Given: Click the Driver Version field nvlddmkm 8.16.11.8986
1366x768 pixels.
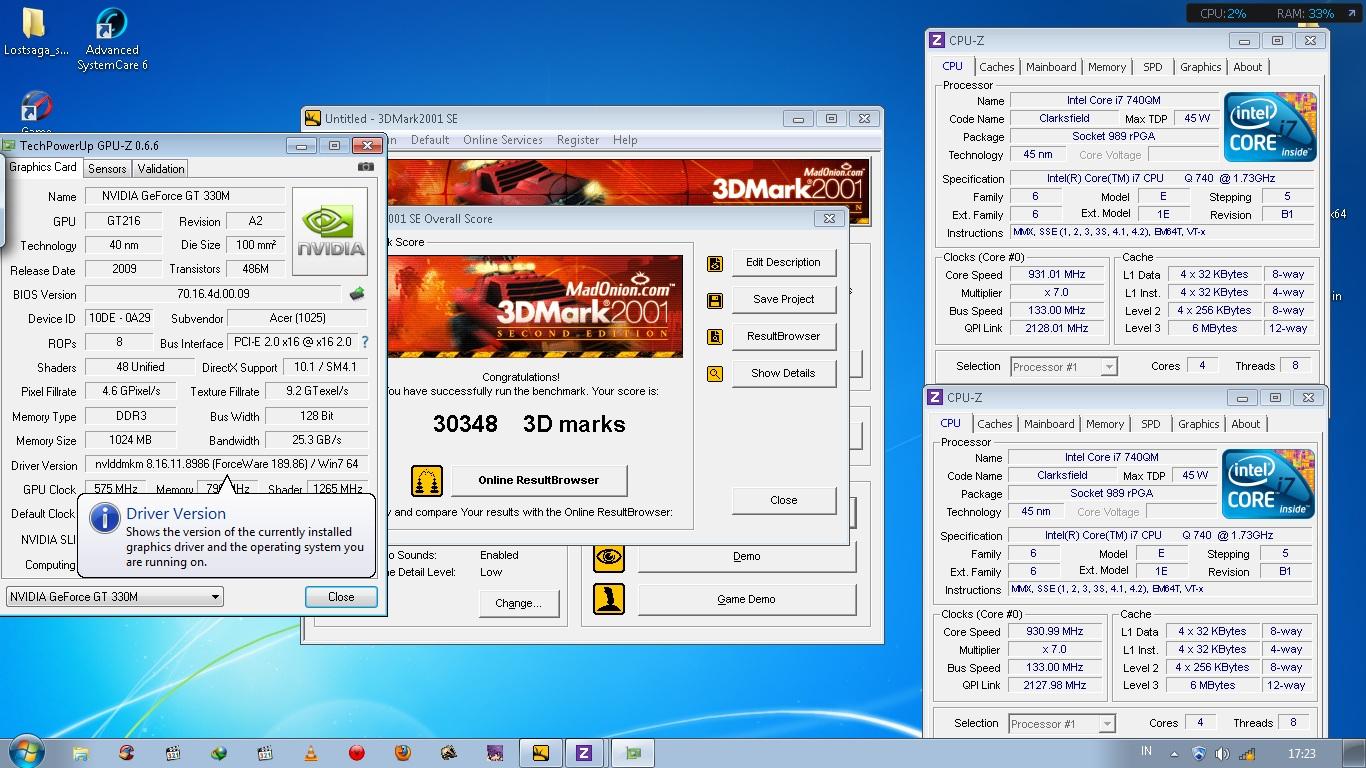Looking at the screenshot, I should click(x=227, y=464).
